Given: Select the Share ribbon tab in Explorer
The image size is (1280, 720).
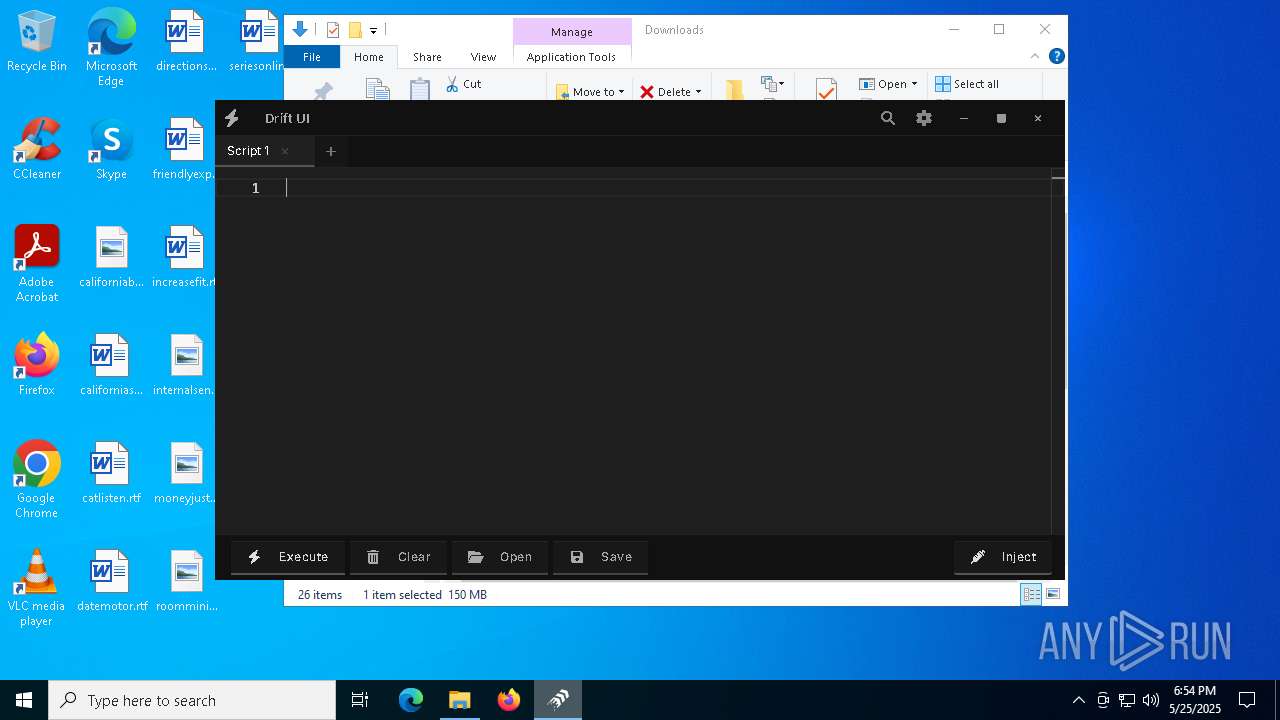Looking at the screenshot, I should click(427, 57).
